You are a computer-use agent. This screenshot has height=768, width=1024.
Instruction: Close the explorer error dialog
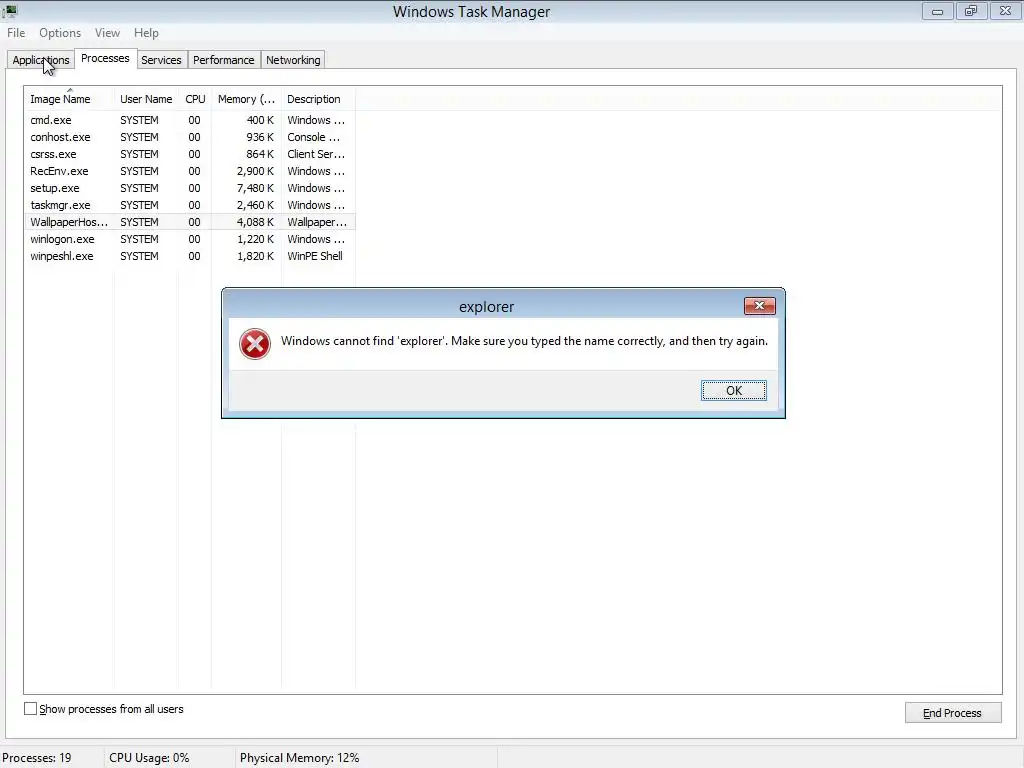pos(760,306)
